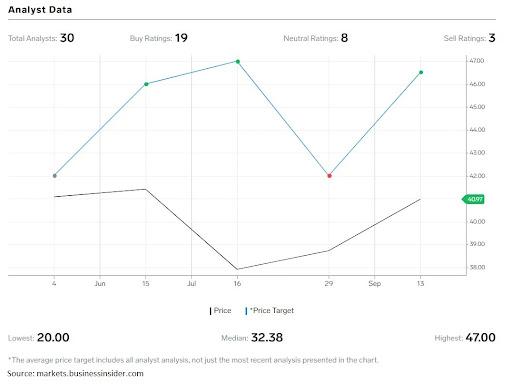Click the Analyst Data heading
The image size is (512, 392).
(40, 10)
